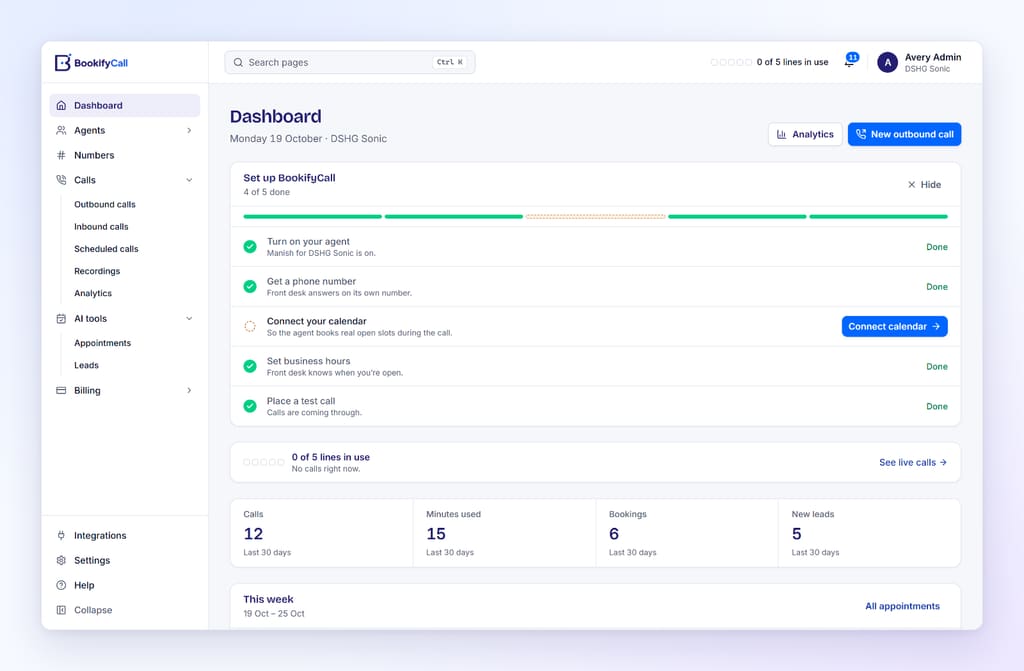Click the Avery Admin avatar circle
This screenshot has height=671, width=1024.
[888, 63]
